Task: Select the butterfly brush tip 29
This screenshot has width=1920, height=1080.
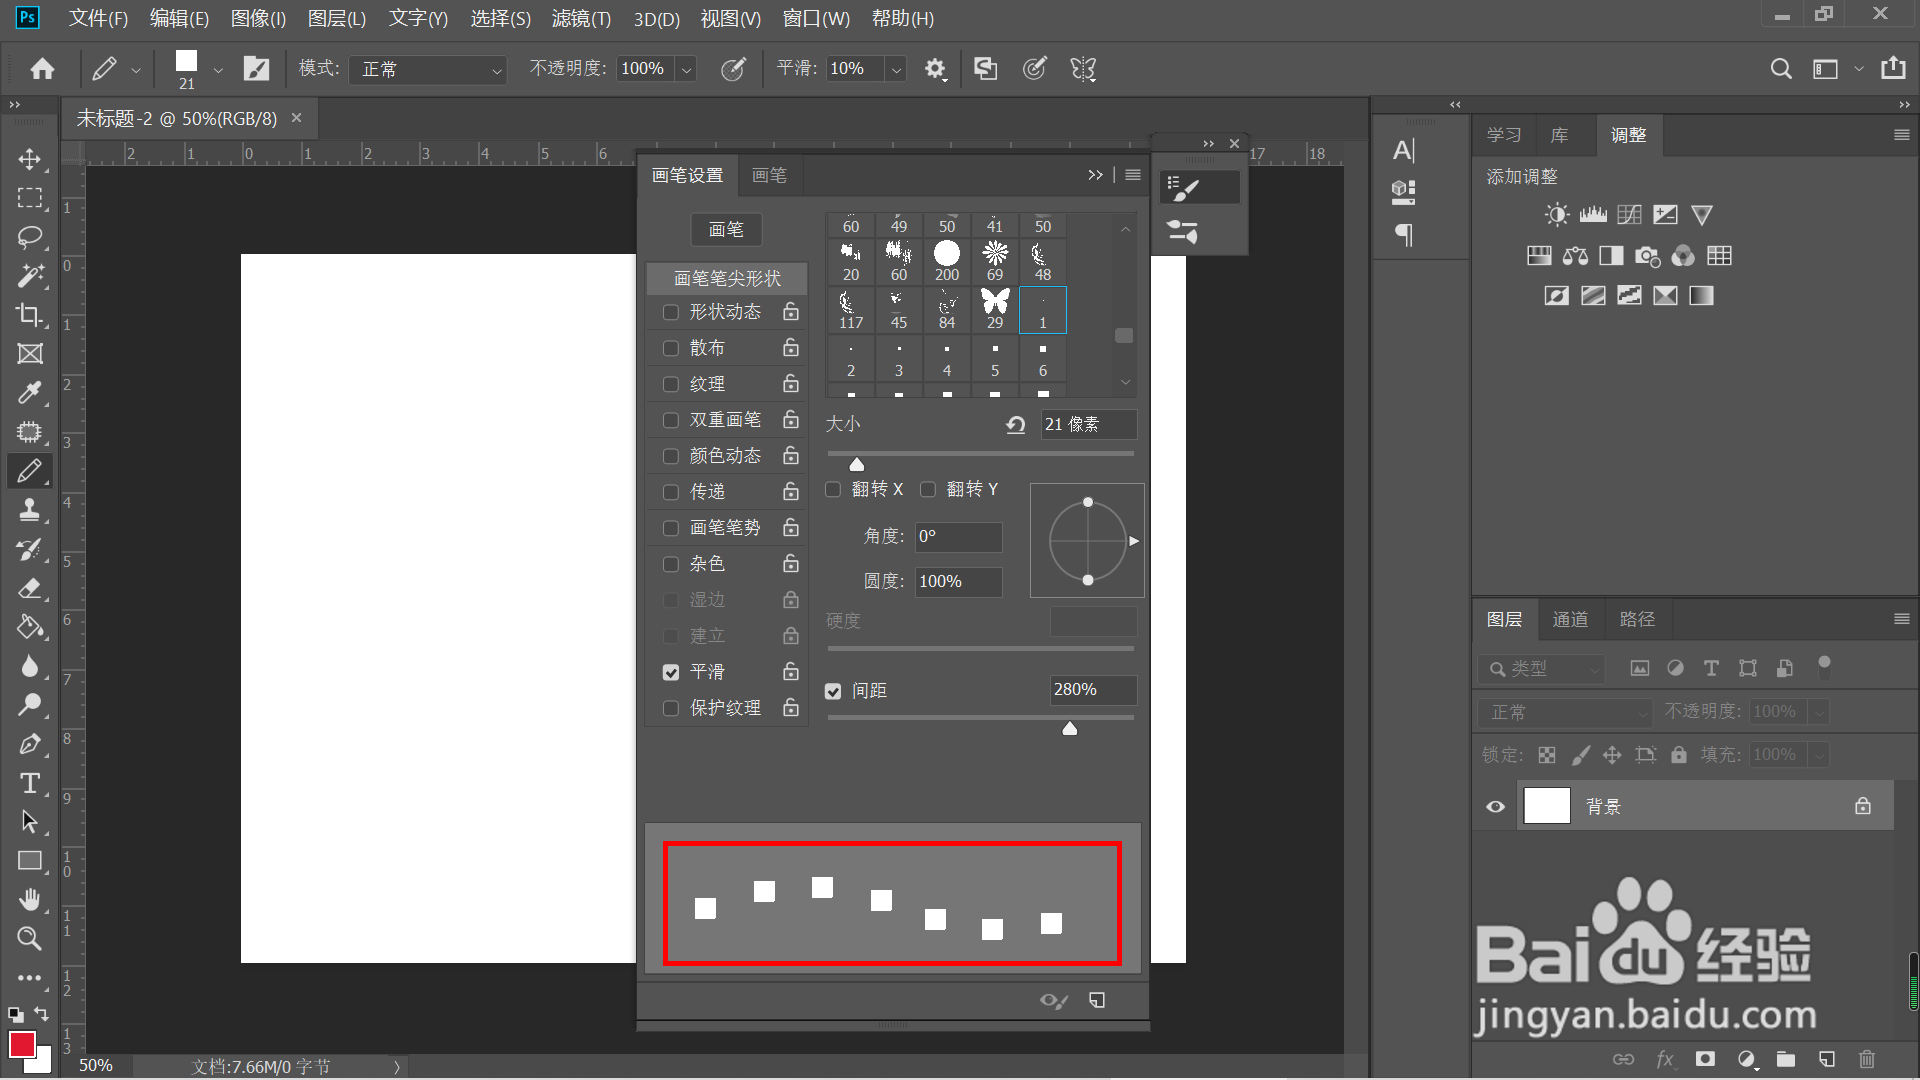Action: (995, 309)
